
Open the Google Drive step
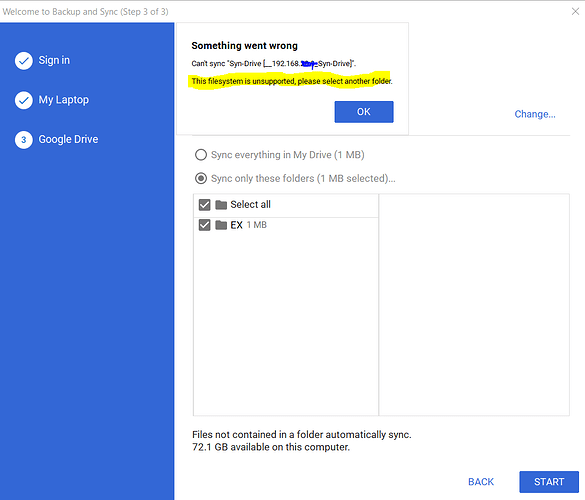68,139
